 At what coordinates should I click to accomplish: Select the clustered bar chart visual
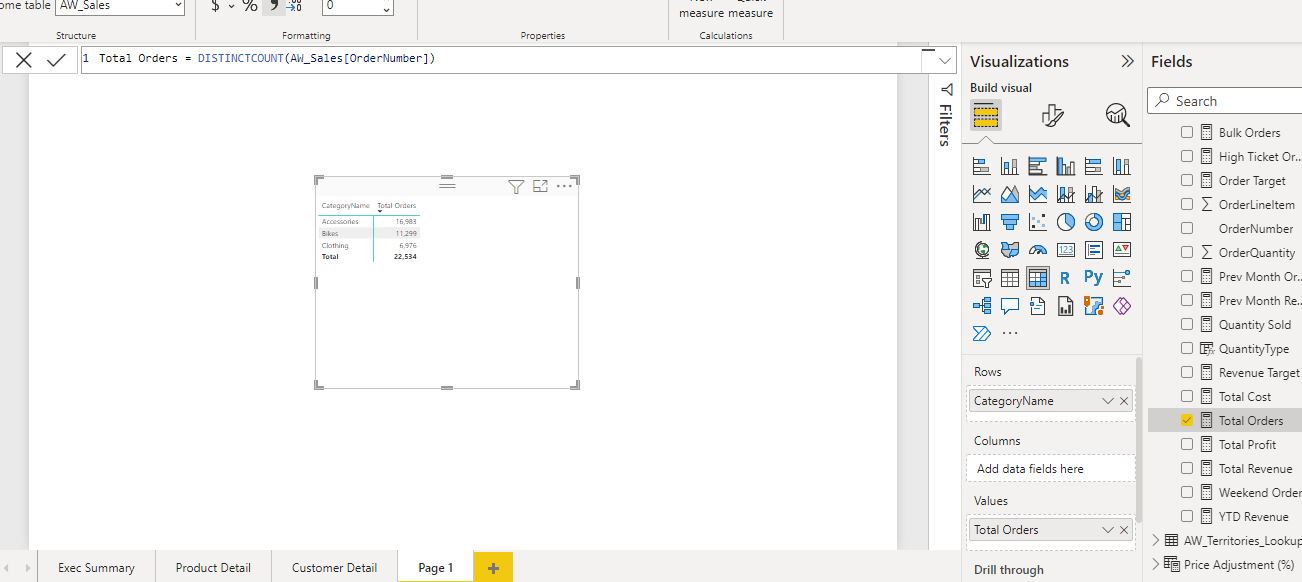click(1038, 166)
